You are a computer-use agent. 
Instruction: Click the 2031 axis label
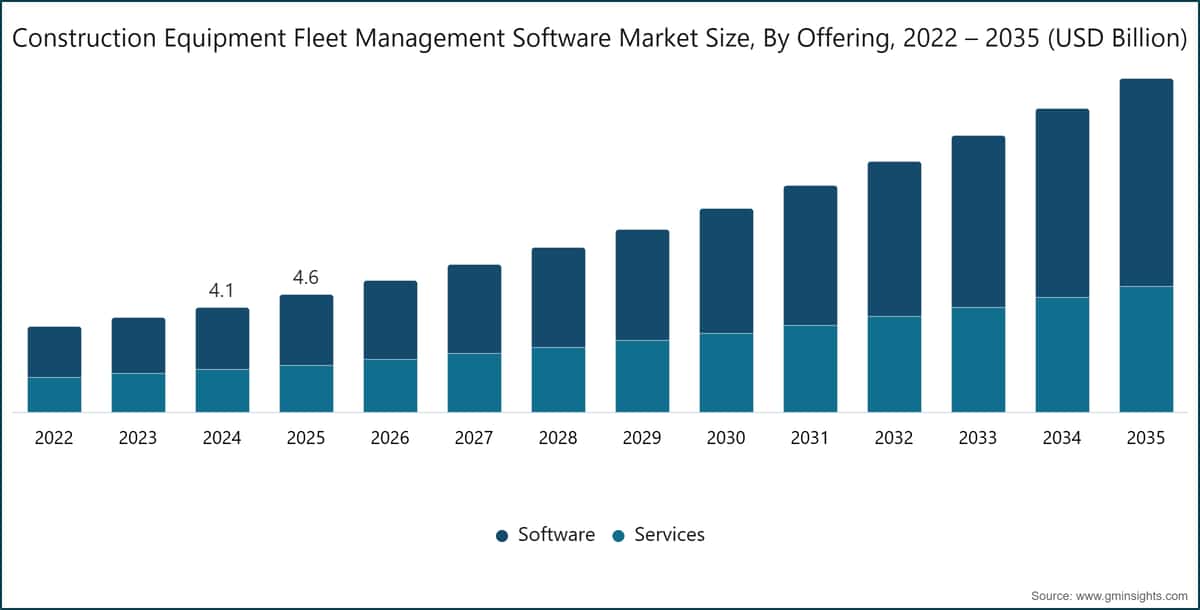pyautogui.click(x=810, y=438)
